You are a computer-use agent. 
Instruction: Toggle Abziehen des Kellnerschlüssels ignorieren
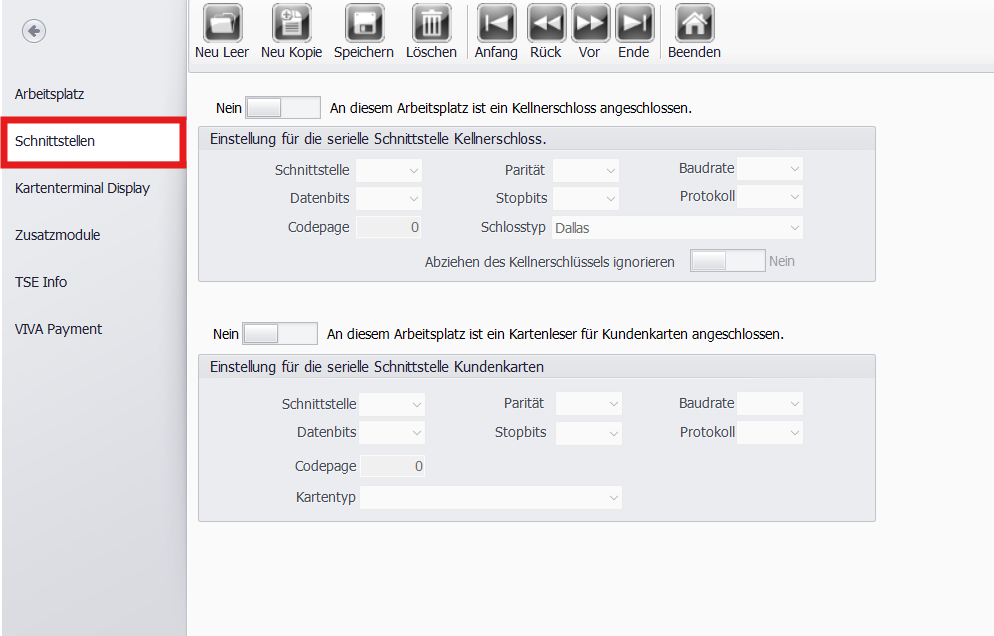pyautogui.click(x=727, y=261)
